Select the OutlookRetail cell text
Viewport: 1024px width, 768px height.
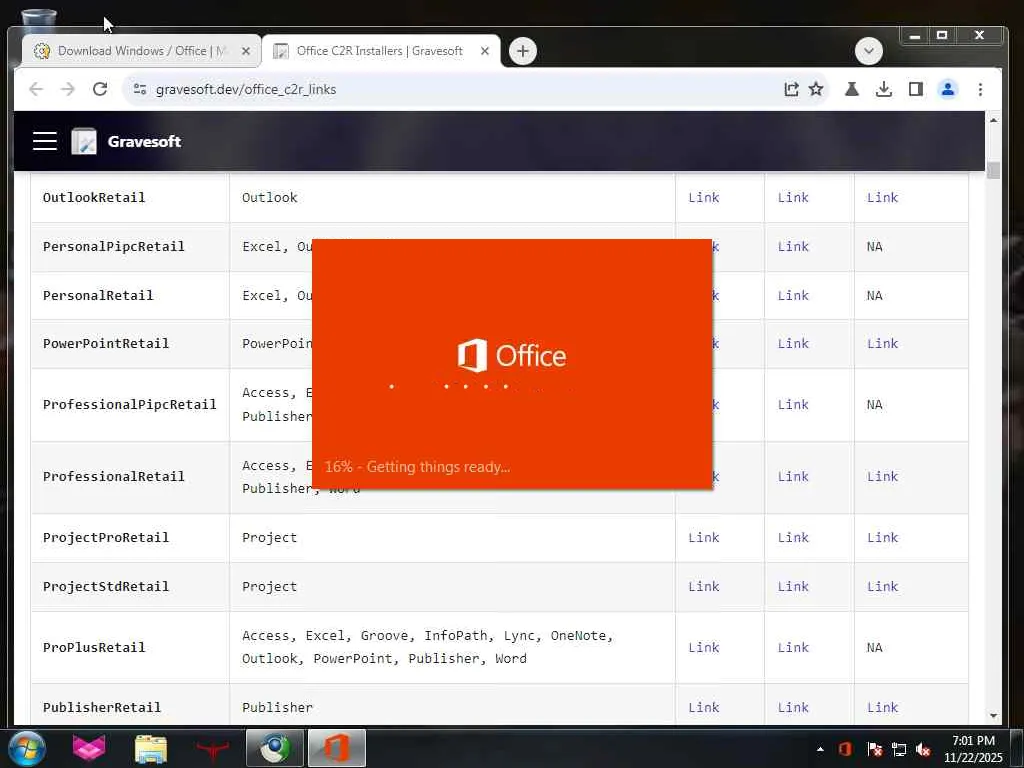click(94, 197)
